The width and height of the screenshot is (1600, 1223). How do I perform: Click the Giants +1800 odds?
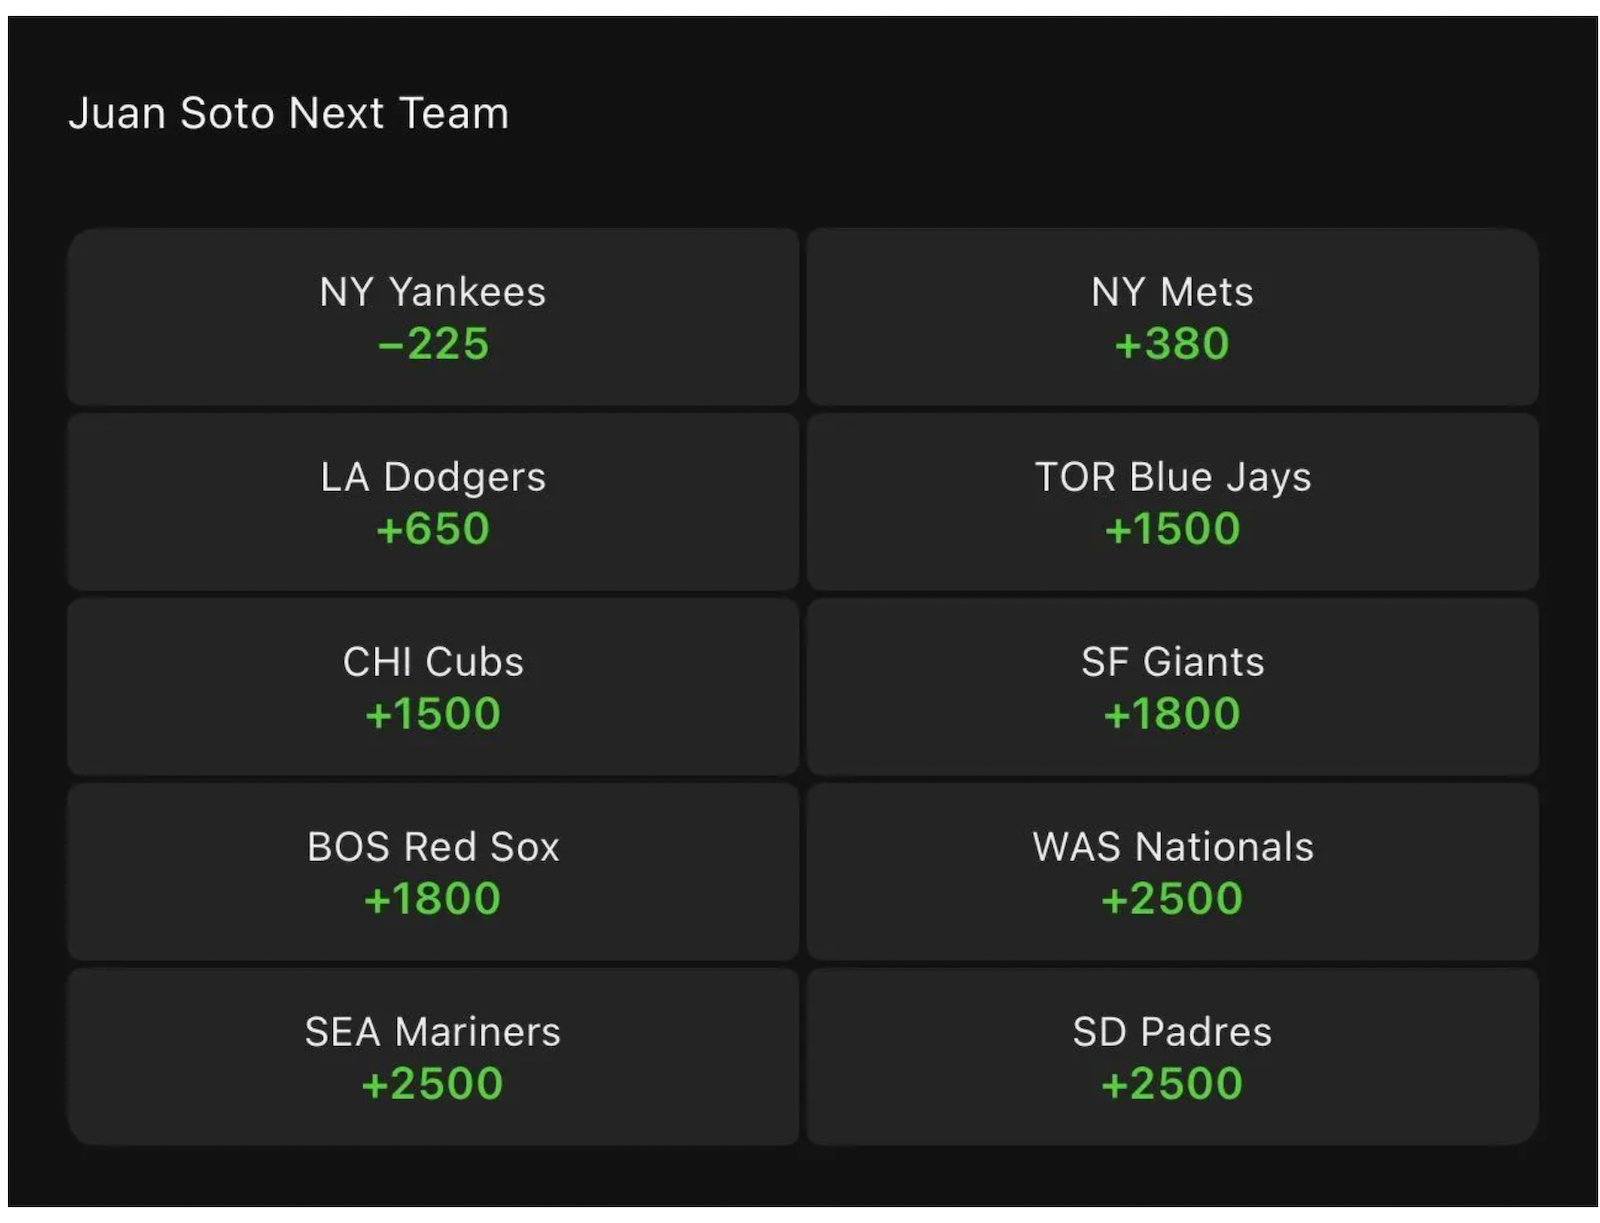pos(1172,714)
